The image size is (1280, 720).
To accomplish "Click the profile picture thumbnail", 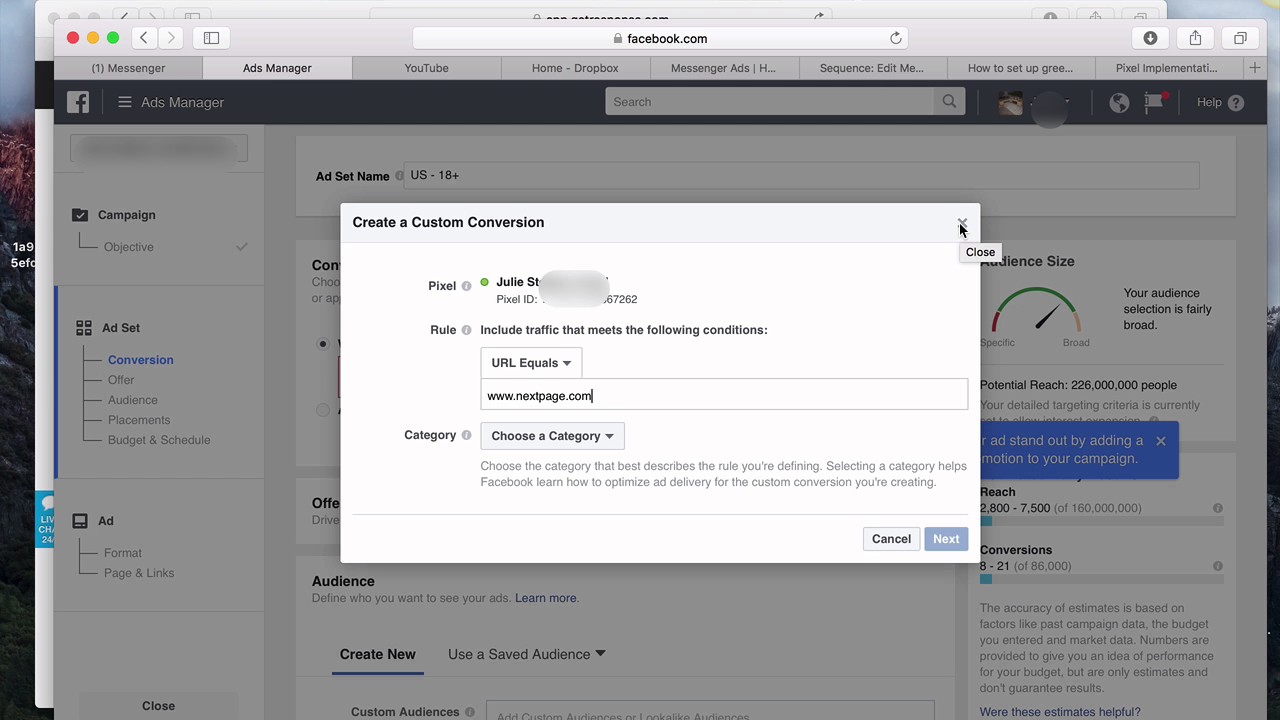I will (1010, 102).
